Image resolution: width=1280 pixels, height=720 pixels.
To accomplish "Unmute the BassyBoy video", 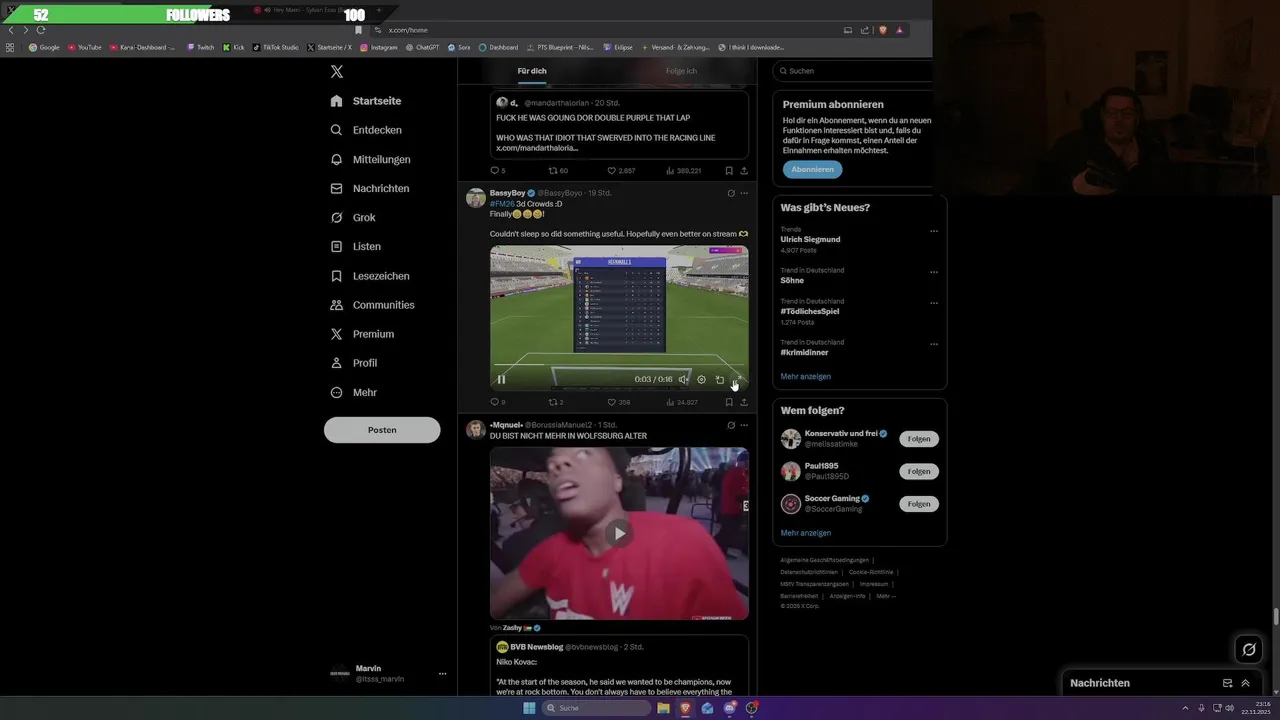I will click(x=683, y=379).
